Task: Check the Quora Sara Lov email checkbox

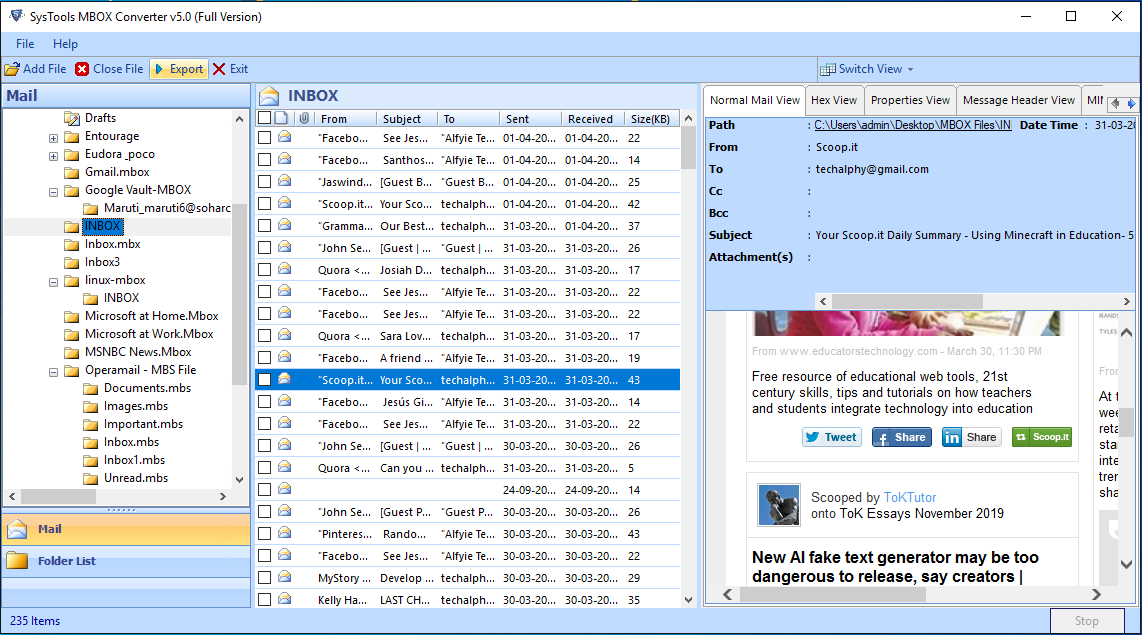Action: 265,336
